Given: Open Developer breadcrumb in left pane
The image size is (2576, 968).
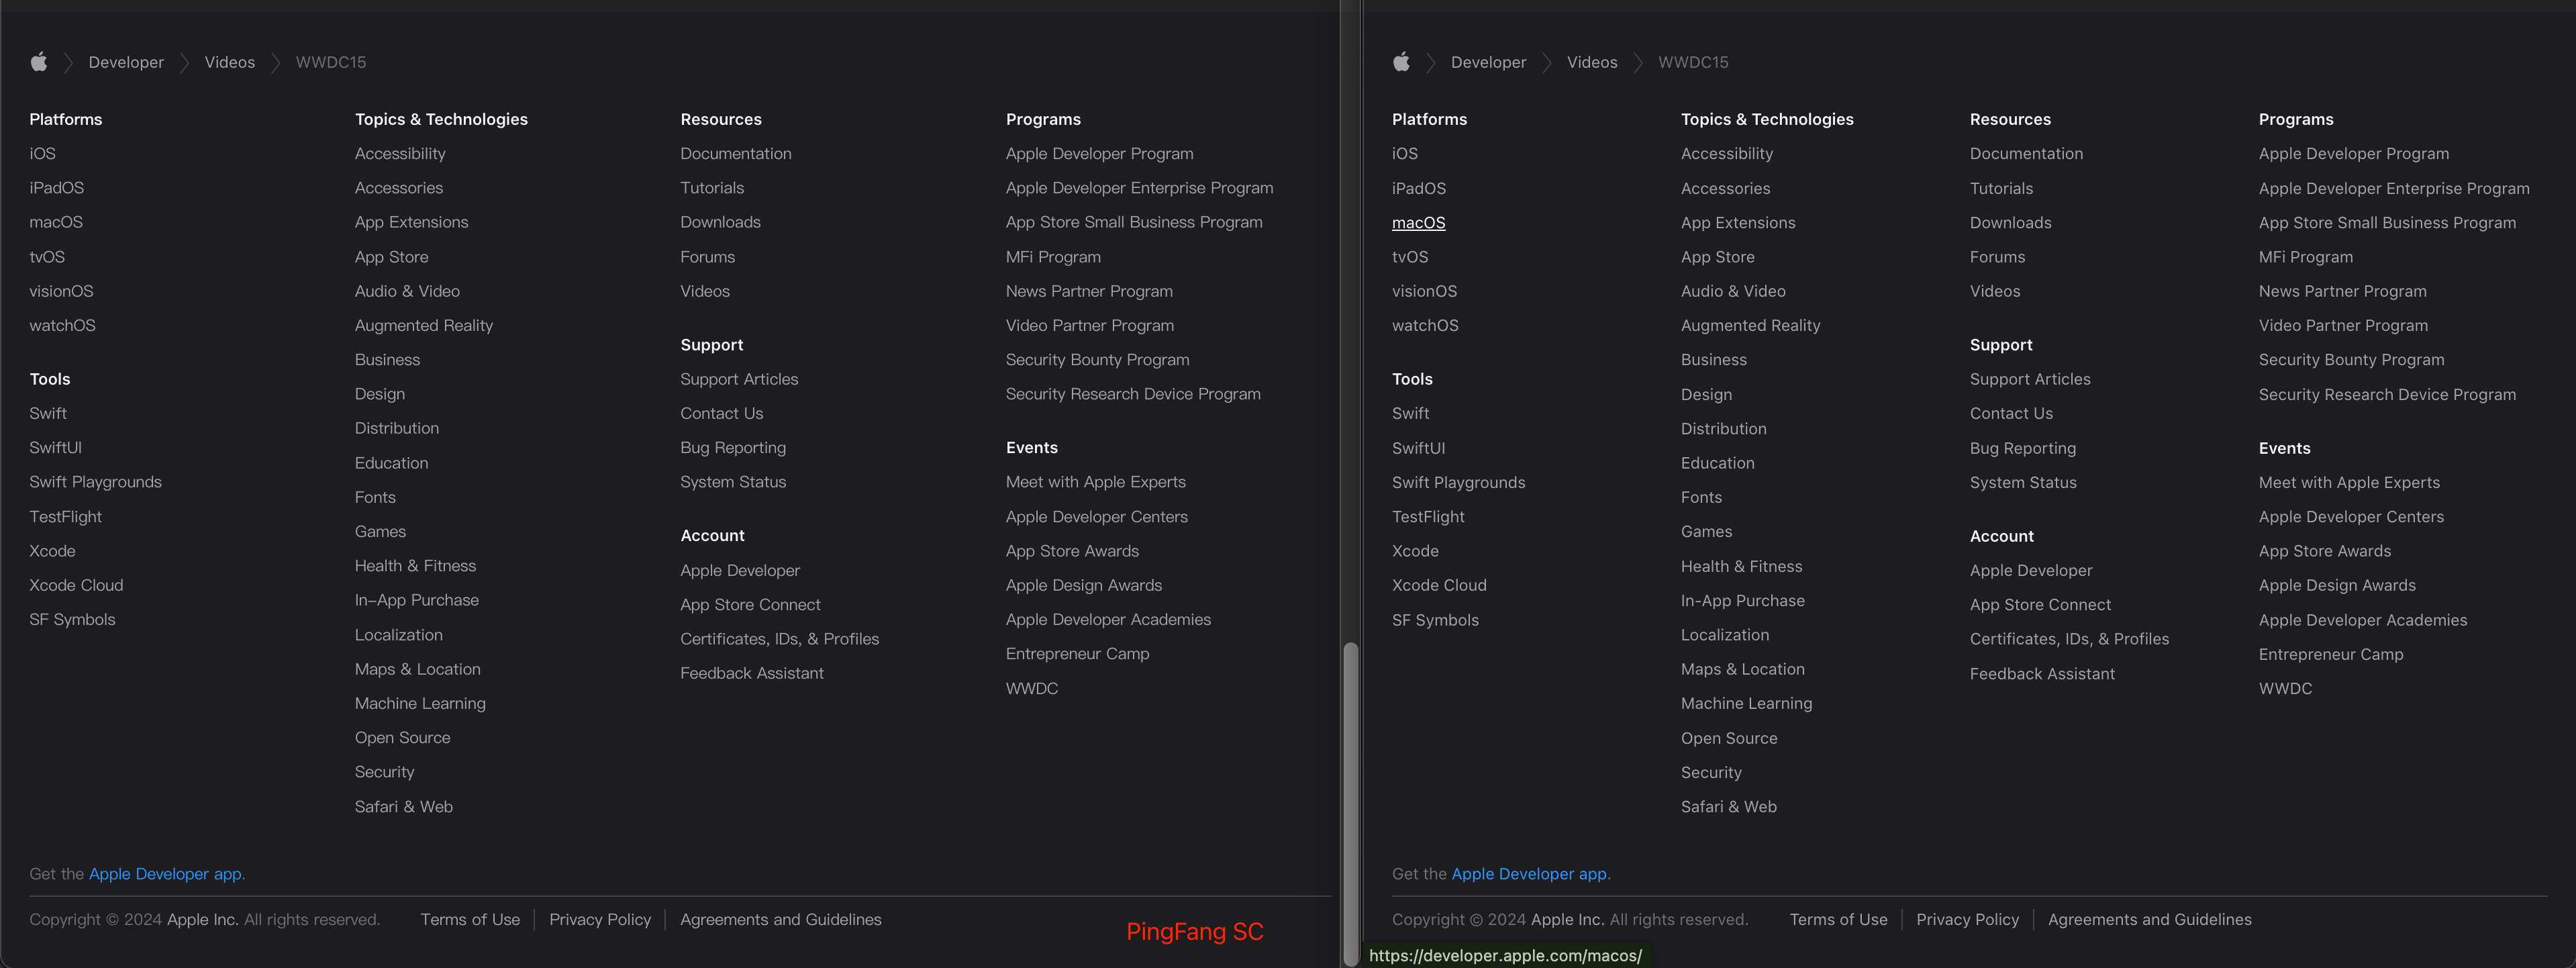Looking at the screenshot, I should tap(126, 62).
